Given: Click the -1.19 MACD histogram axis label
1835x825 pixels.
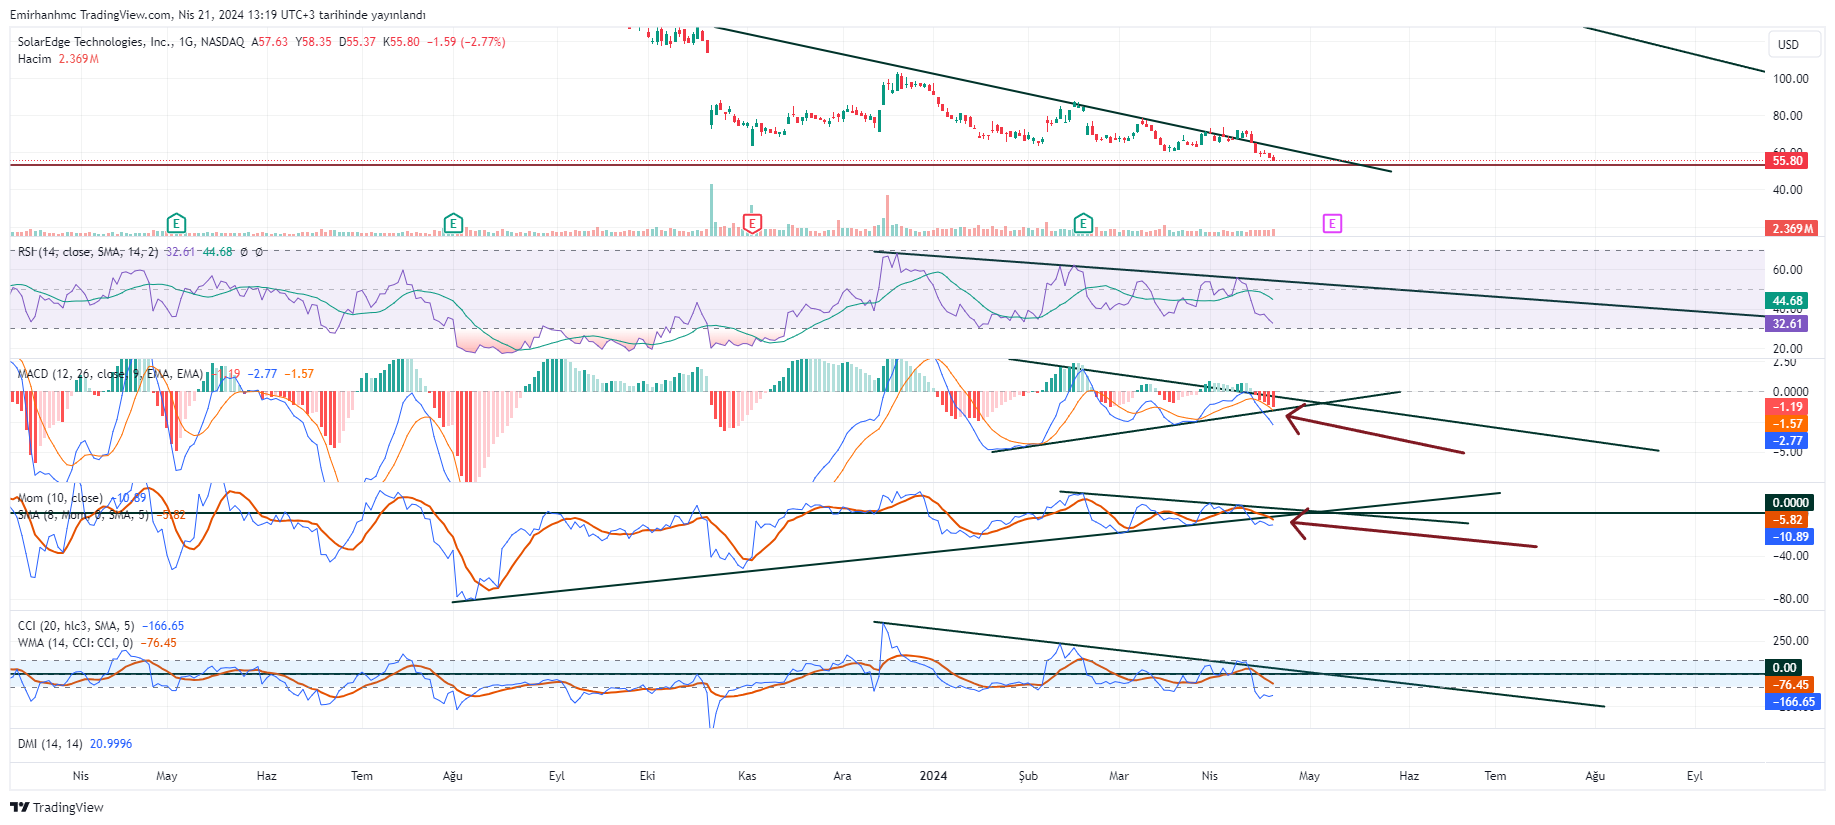Looking at the screenshot, I should pos(1787,407).
